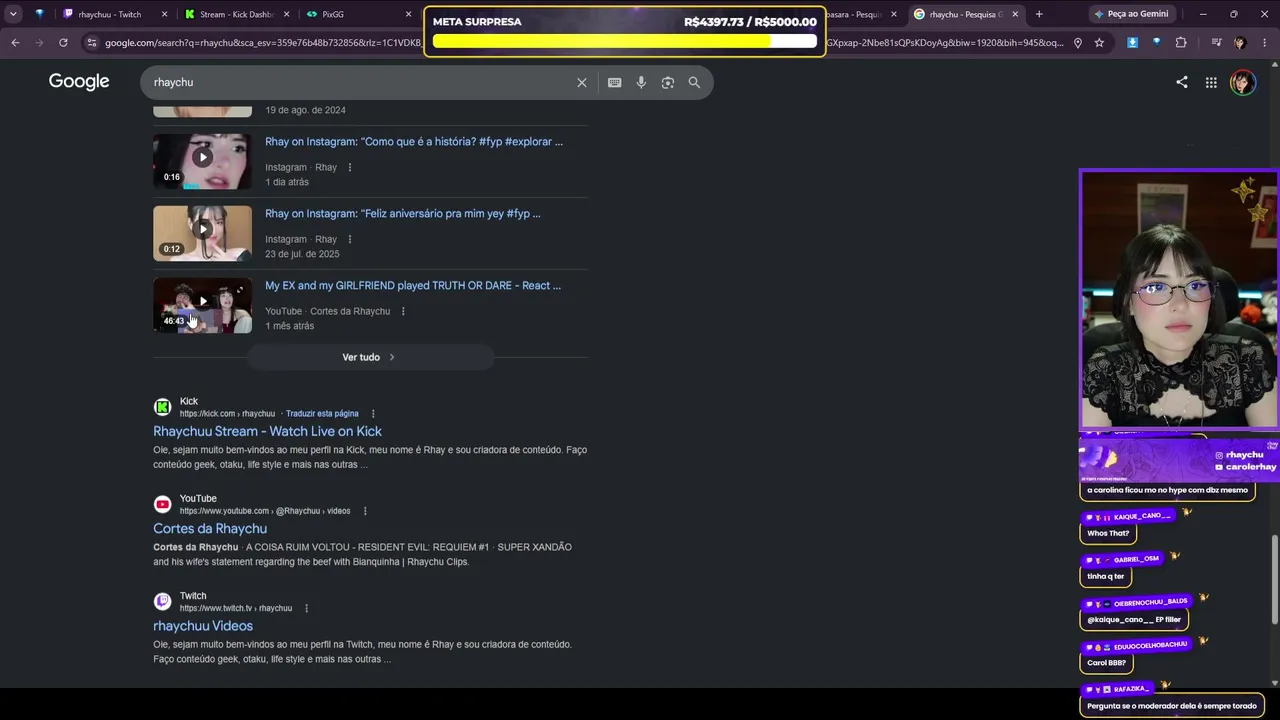Click the Kick site favicon
This screenshot has width=1280, height=720.
163,407
